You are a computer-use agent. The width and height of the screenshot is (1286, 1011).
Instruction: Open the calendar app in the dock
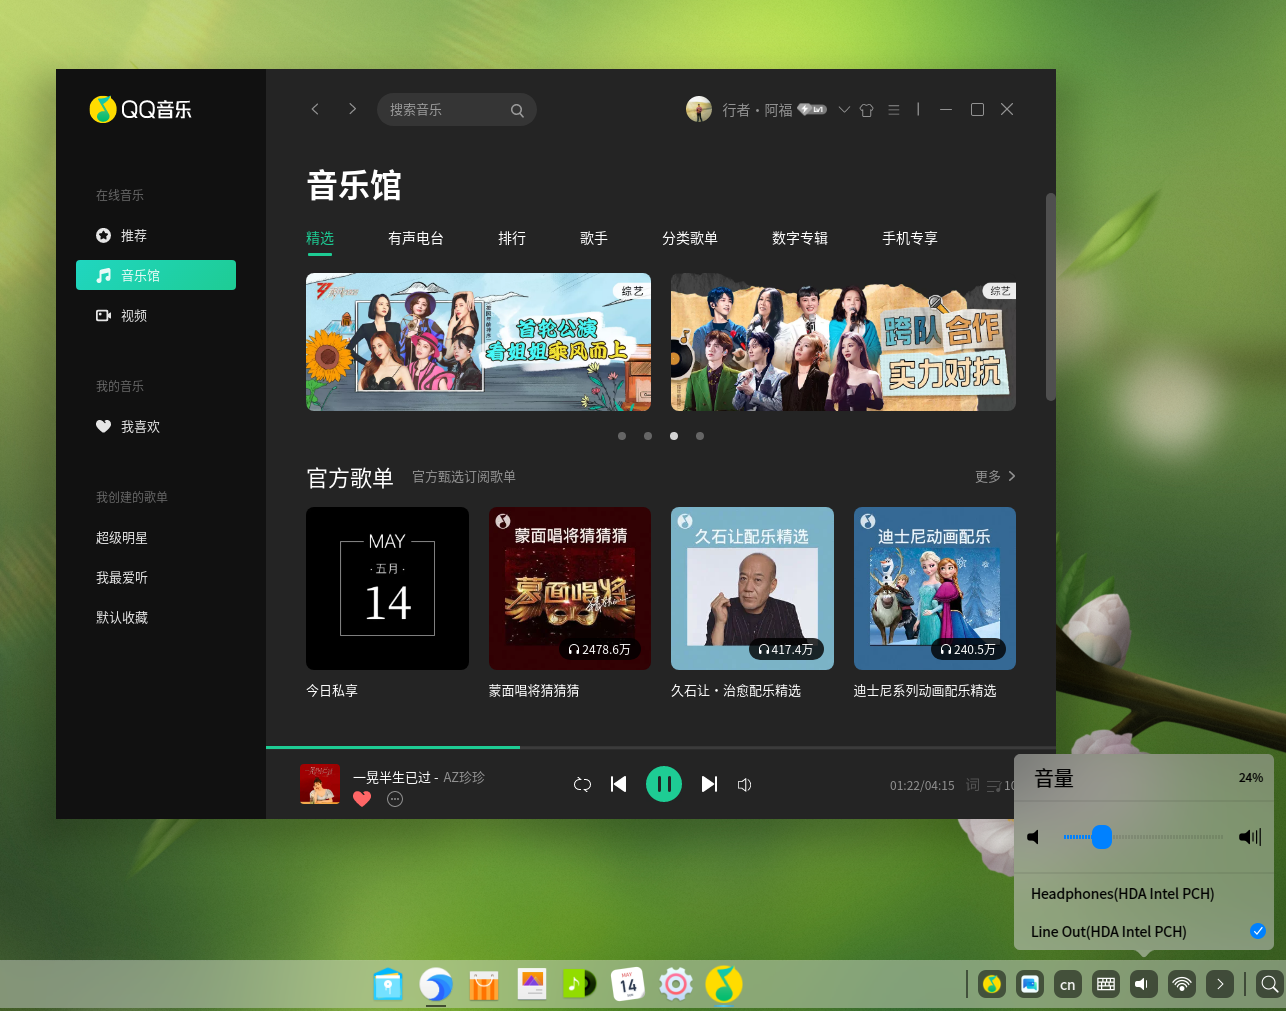tap(628, 985)
